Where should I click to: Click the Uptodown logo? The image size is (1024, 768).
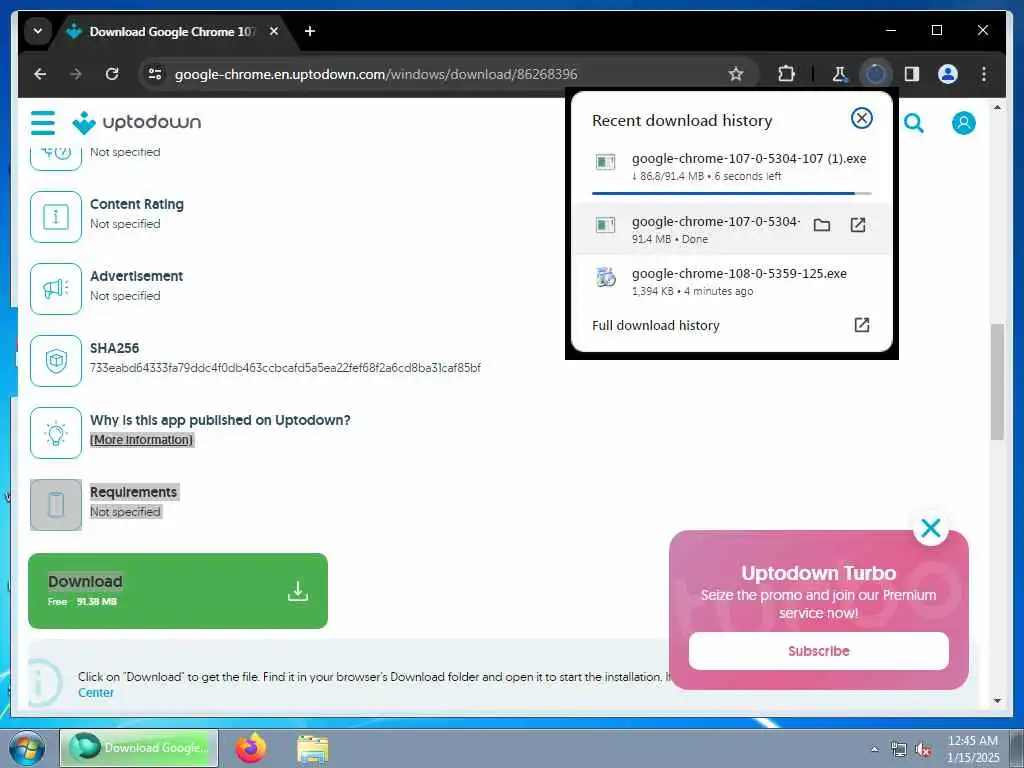(136, 122)
